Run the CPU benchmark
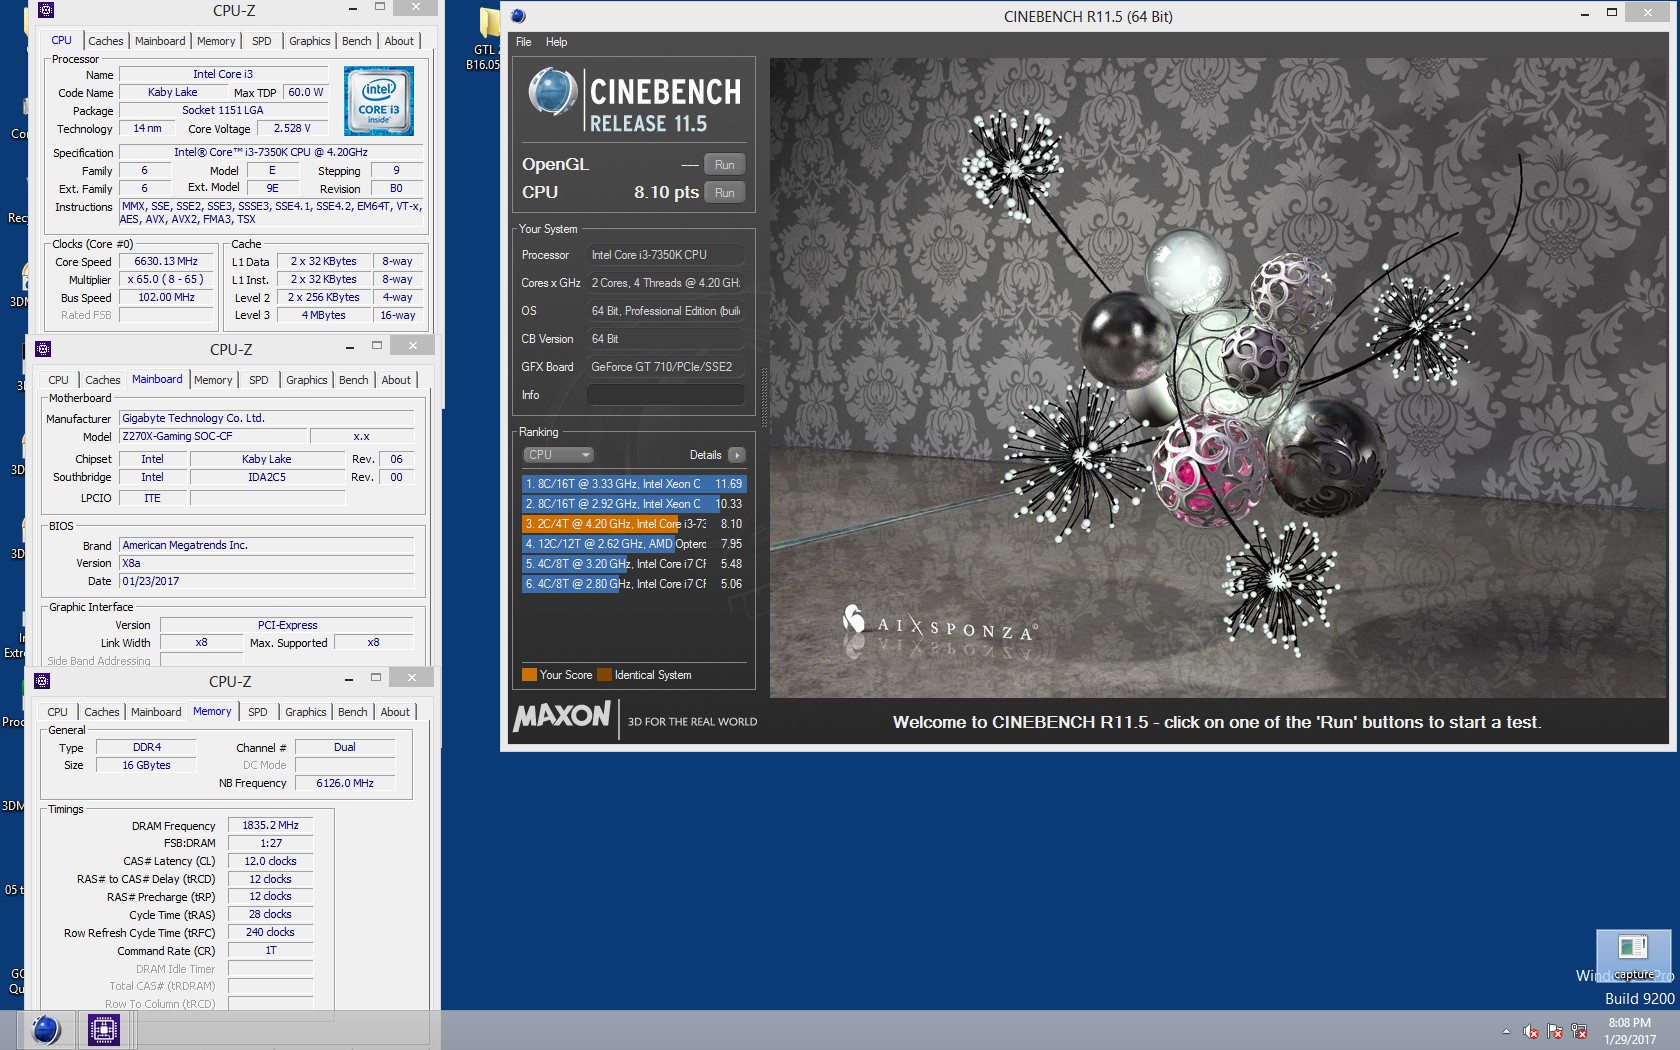Screen dimensions: 1680x1050 point(725,193)
